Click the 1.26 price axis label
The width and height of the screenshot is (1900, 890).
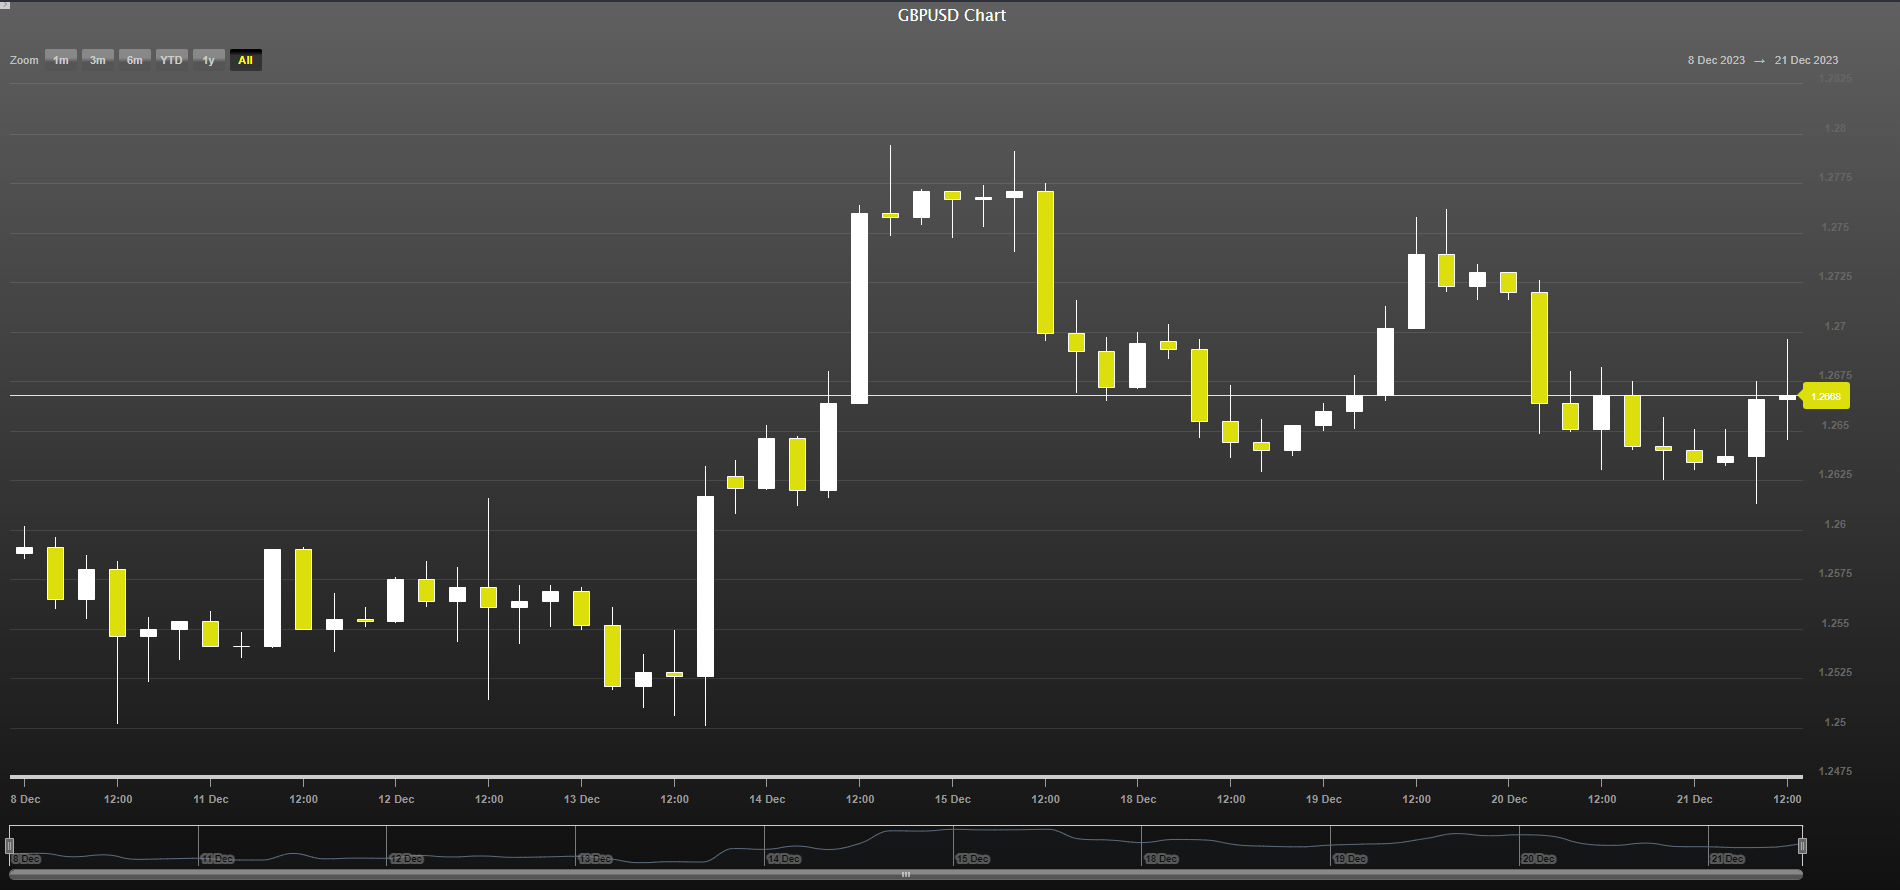pyautogui.click(x=1835, y=524)
